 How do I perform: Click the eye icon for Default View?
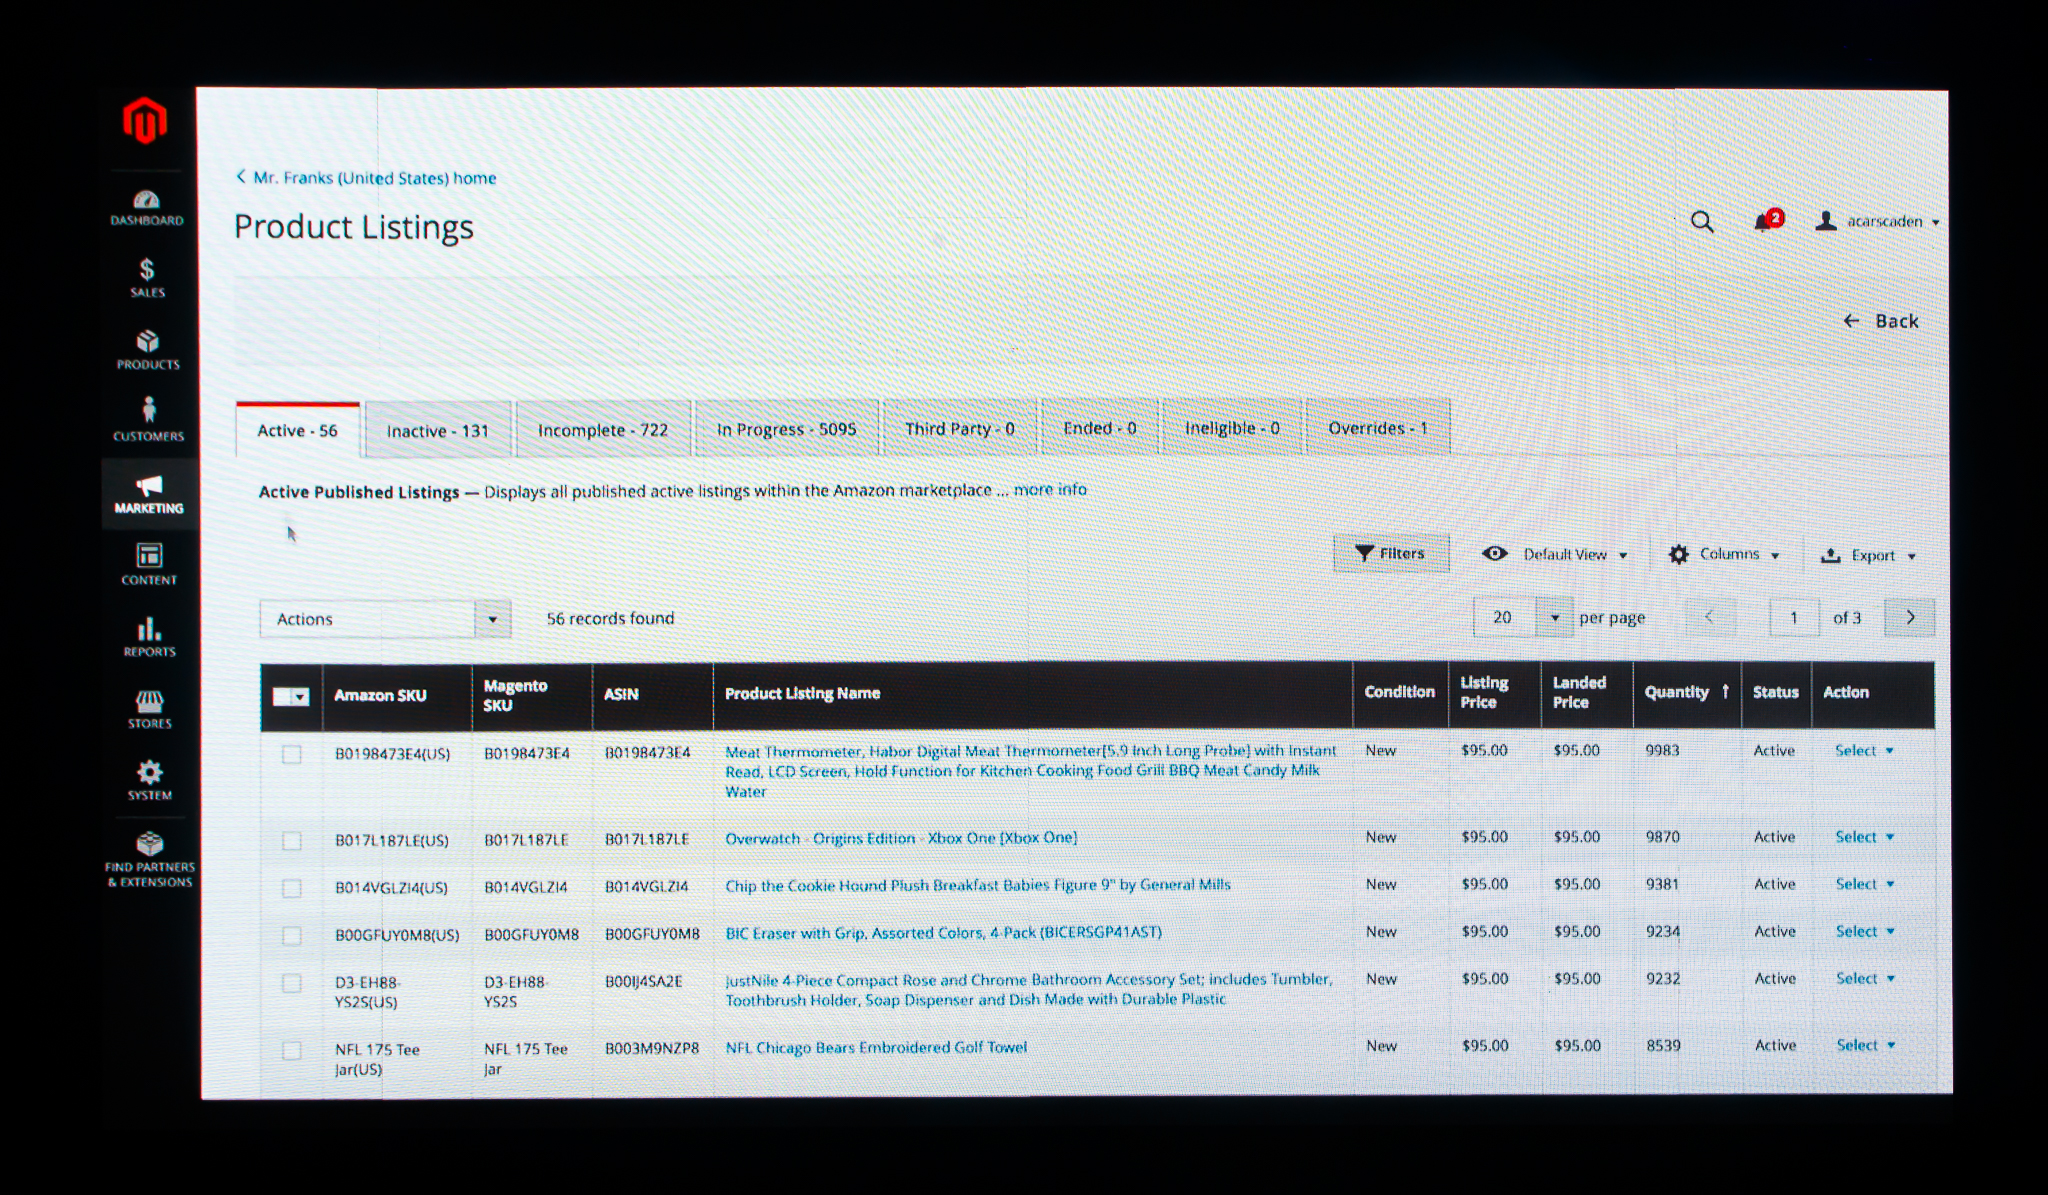pos(1495,553)
